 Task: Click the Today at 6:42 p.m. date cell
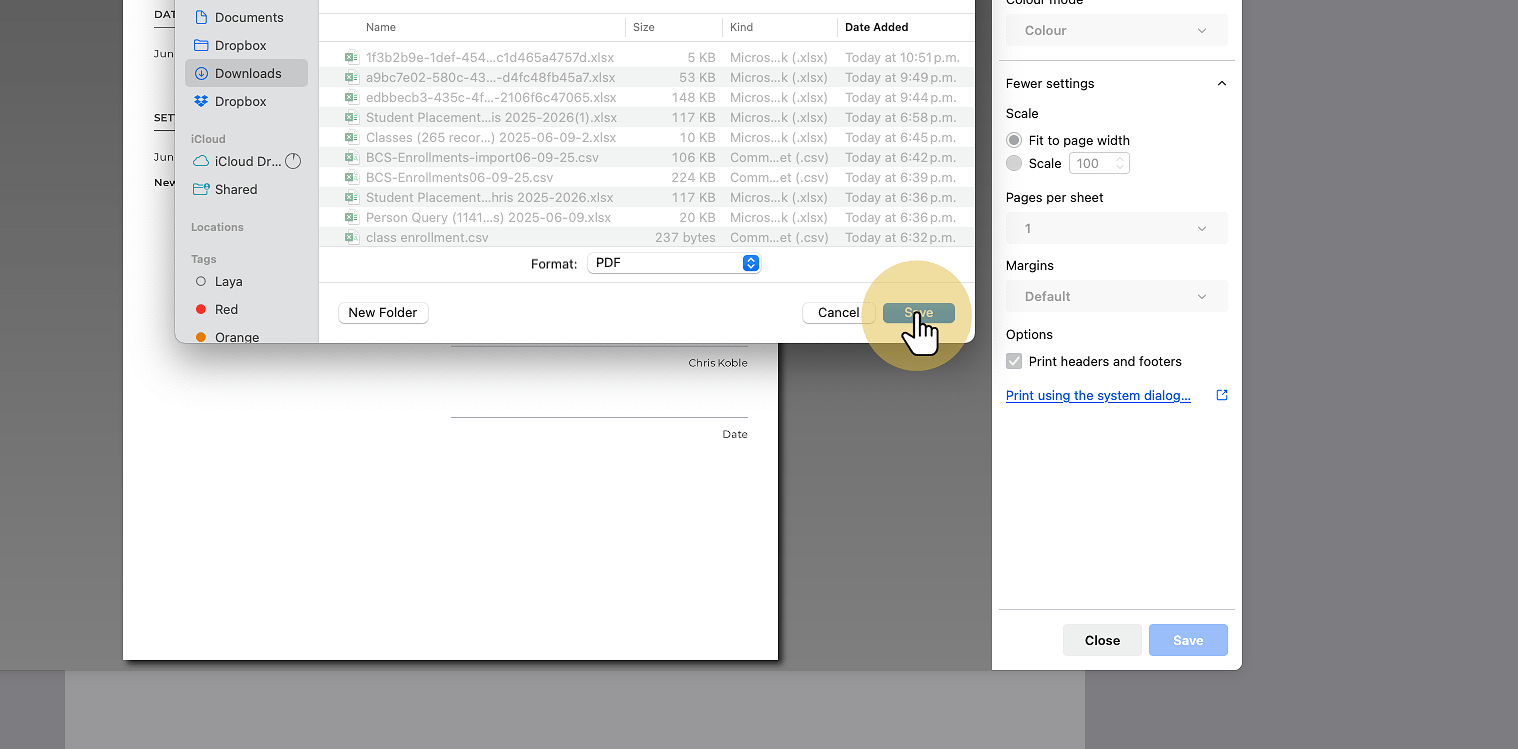(901, 157)
